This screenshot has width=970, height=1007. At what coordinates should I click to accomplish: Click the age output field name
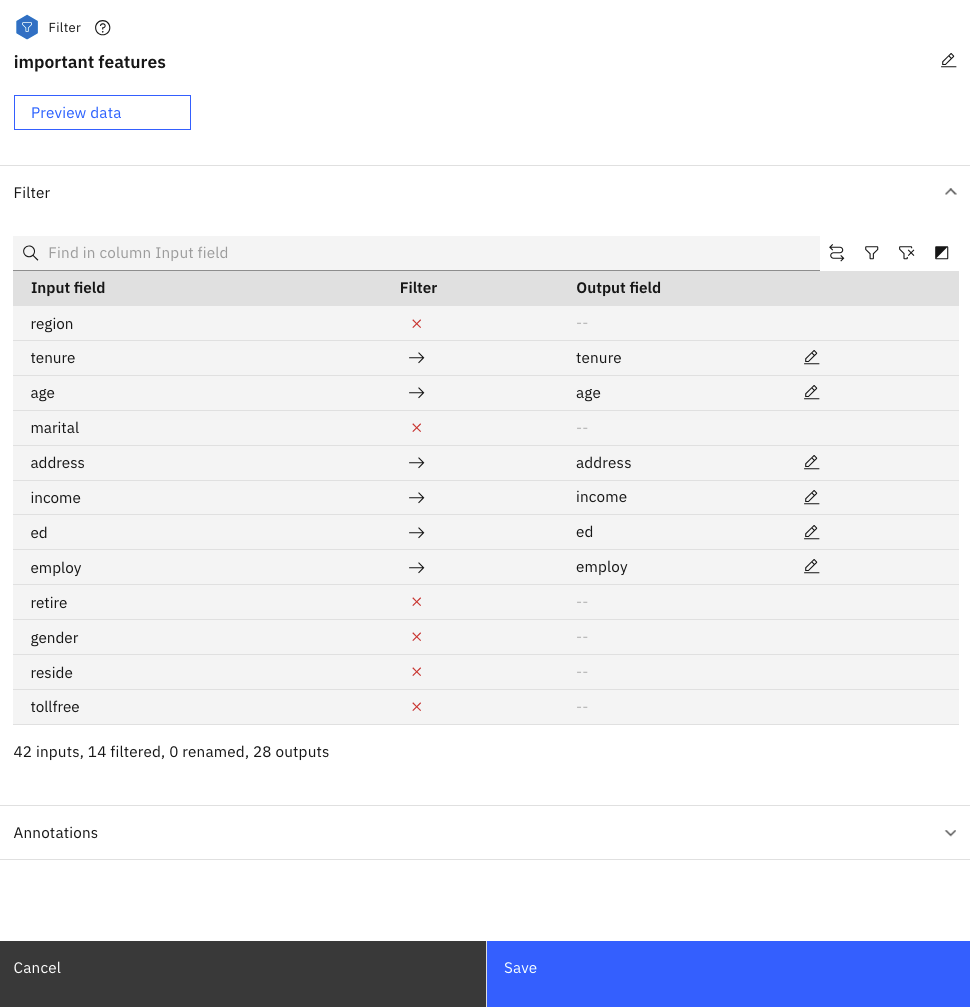pyautogui.click(x=588, y=392)
